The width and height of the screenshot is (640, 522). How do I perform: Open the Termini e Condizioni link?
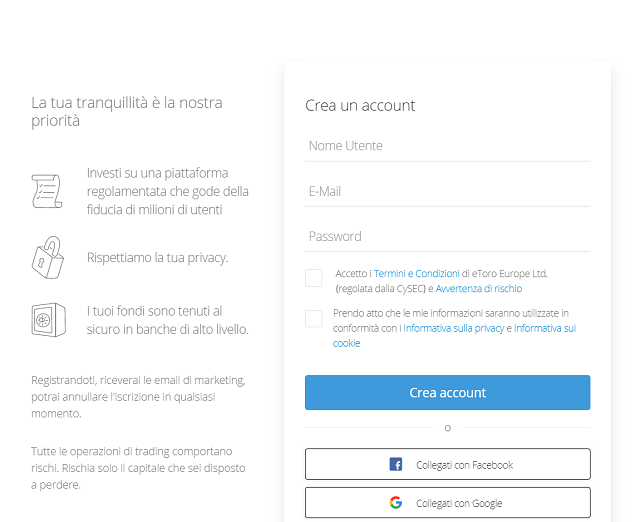point(416,273)
